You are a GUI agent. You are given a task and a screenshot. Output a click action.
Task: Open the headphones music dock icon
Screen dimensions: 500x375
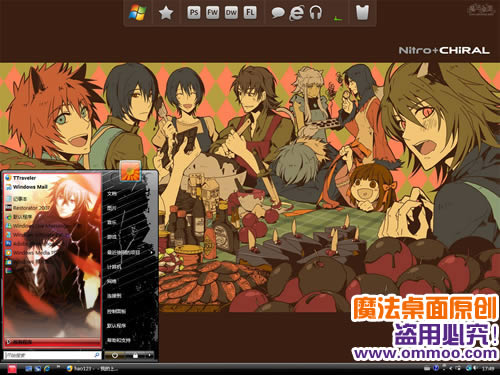(315, 13)
